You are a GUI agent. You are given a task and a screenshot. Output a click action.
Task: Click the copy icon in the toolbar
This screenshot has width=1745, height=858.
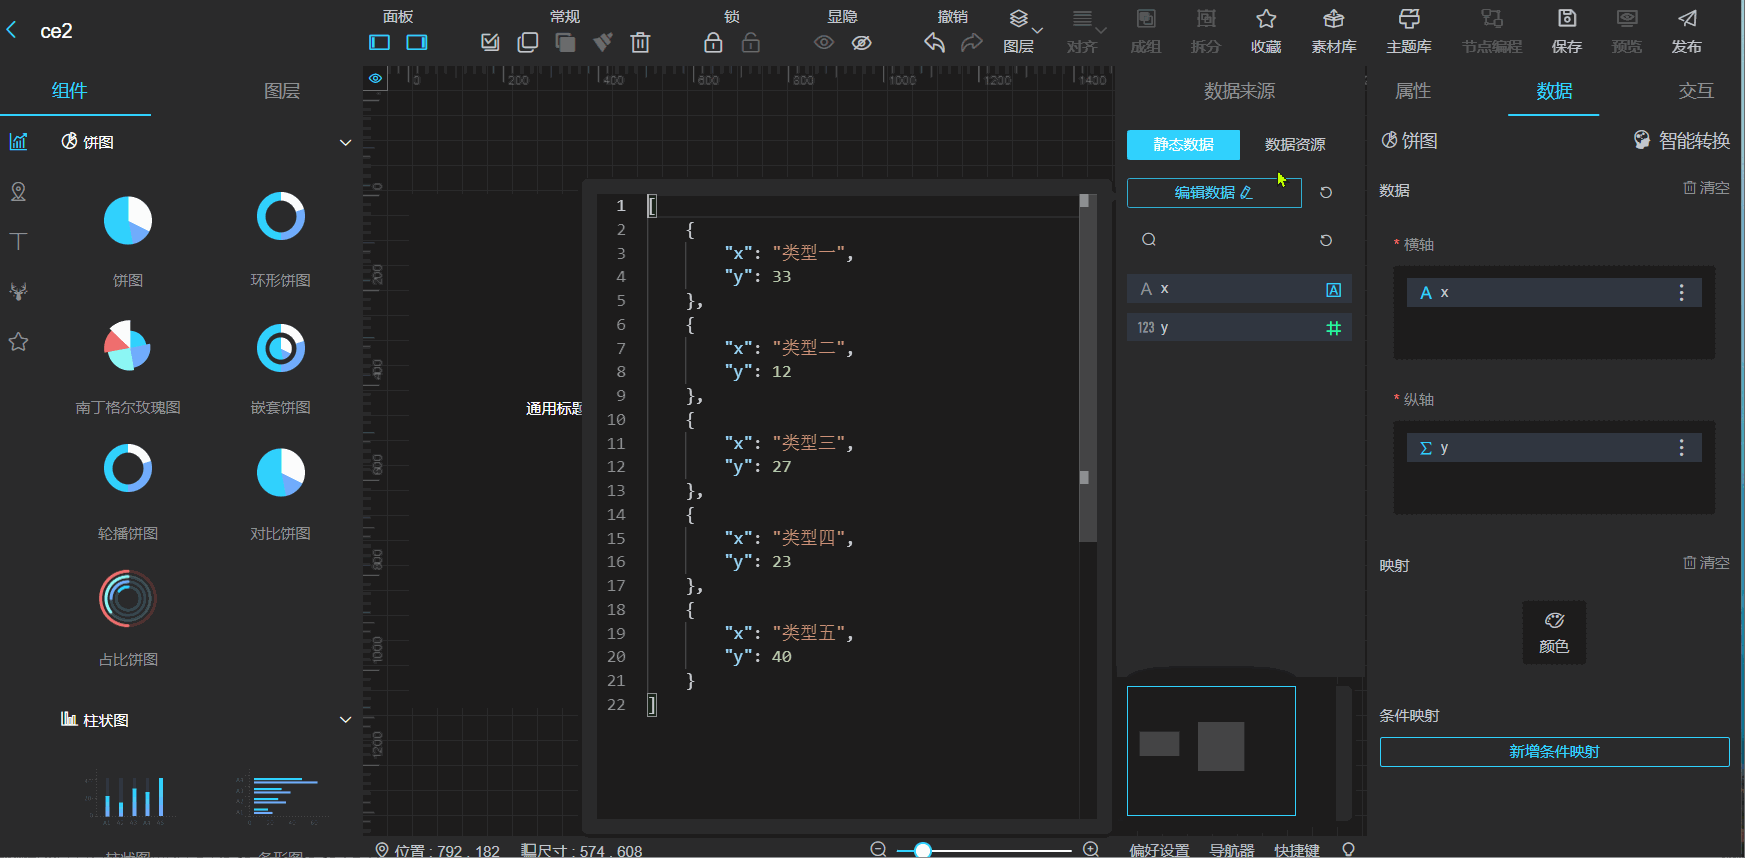click(528, 42)
